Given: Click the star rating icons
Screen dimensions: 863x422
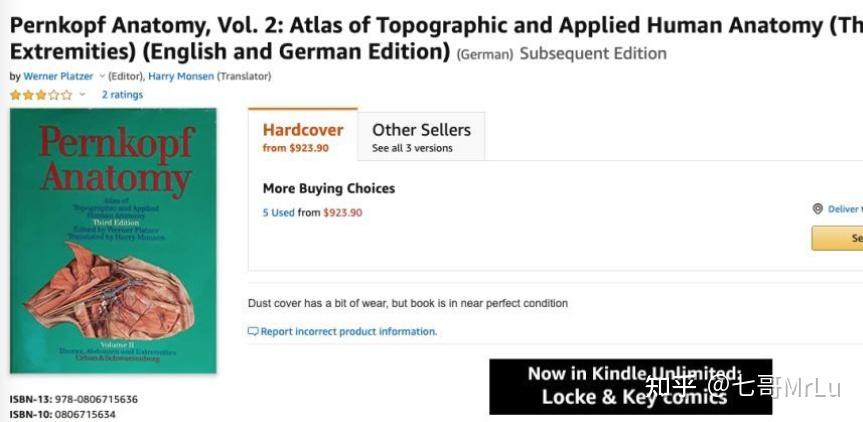Looking at the screenshot, I should point(41,95).
